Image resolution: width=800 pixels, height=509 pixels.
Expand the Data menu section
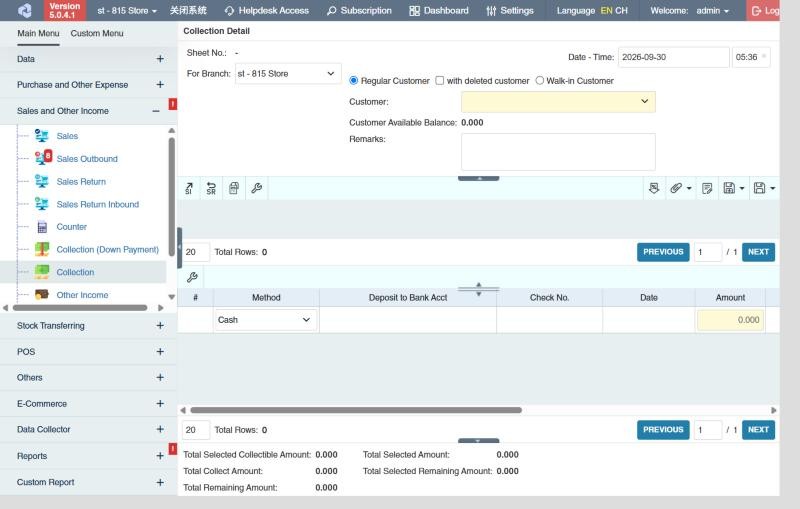tap(160, 59)
